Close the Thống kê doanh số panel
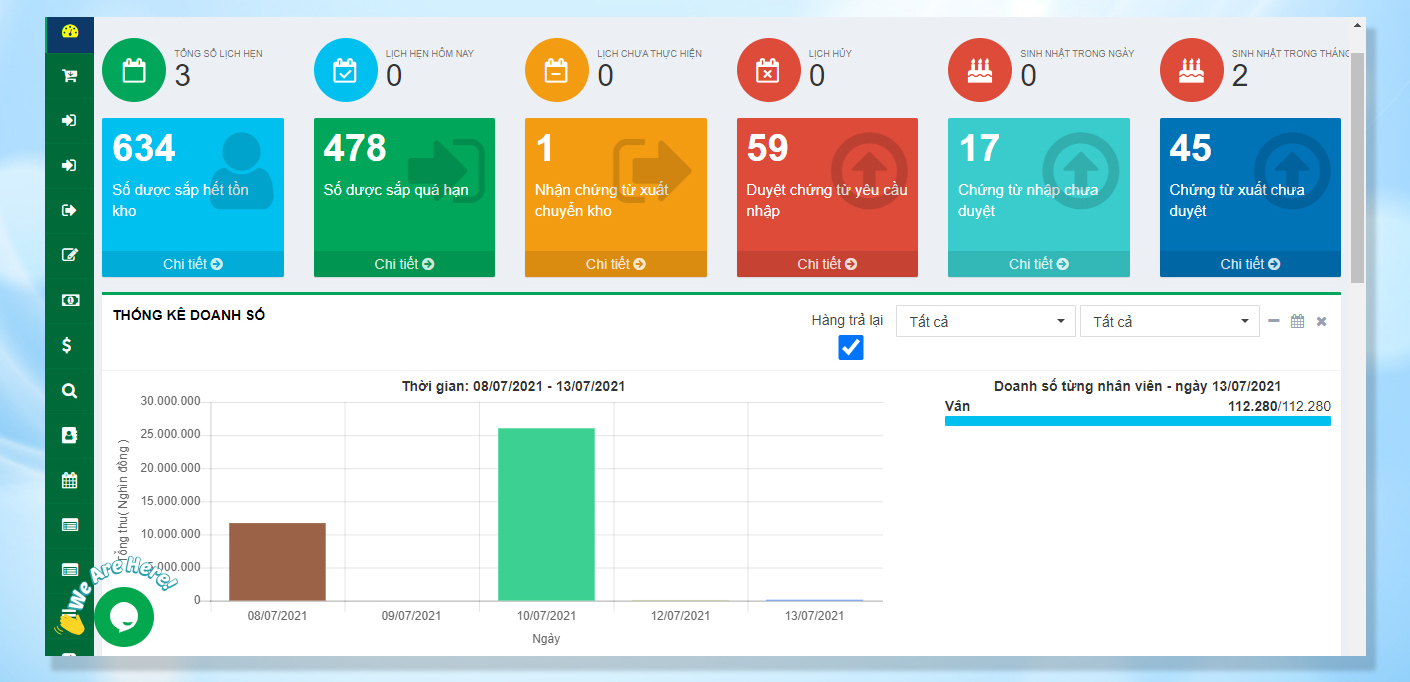 (1321, 321)
